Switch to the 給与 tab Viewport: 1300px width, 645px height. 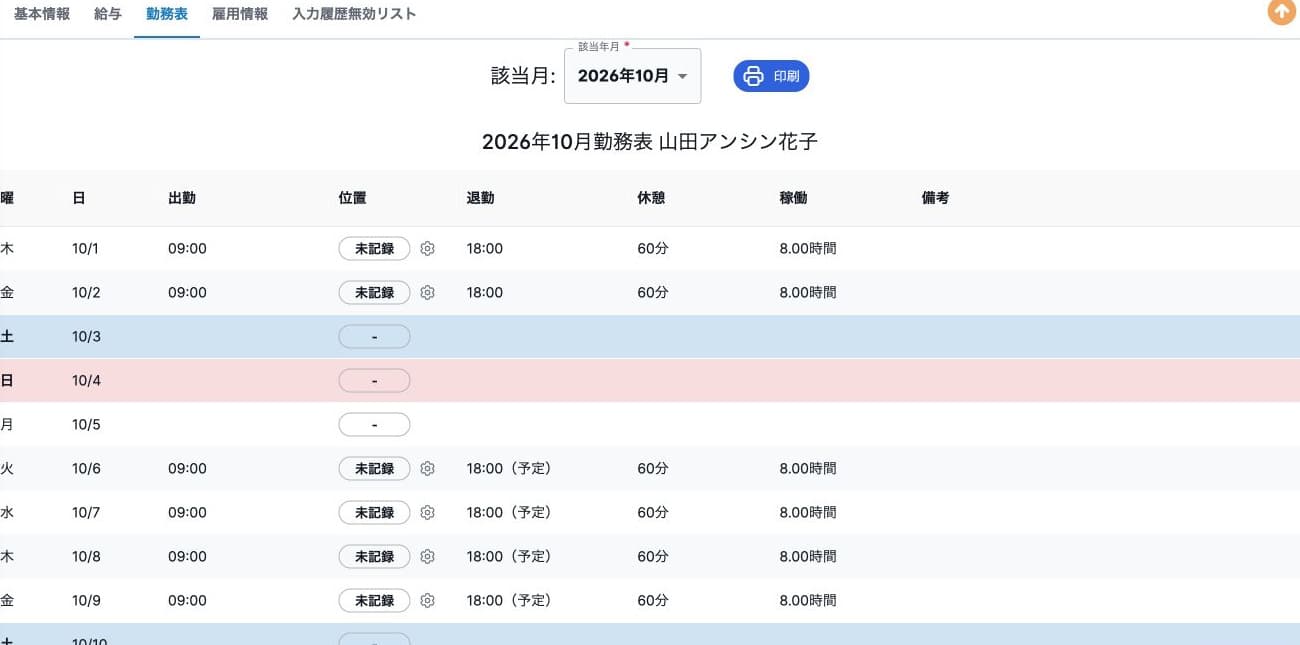108,14
